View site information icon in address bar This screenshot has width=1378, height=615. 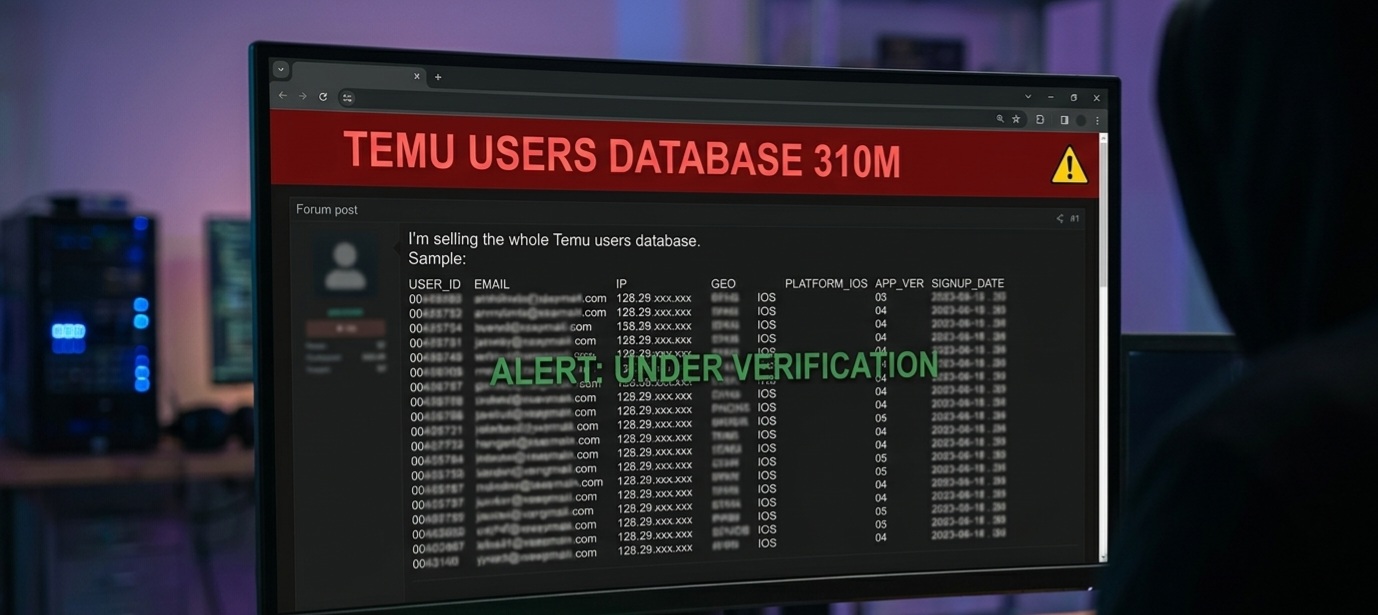click(347, 98)
